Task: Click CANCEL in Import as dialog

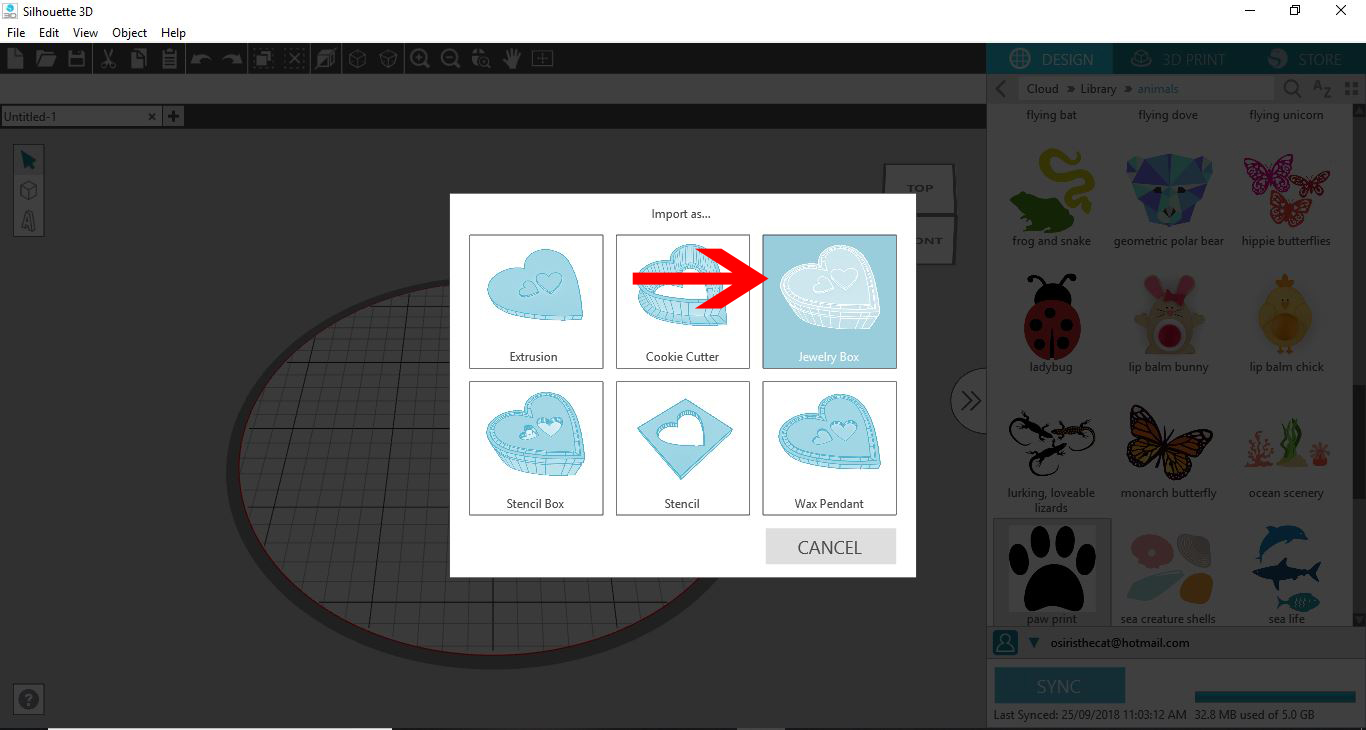Action: pos(830,547)
